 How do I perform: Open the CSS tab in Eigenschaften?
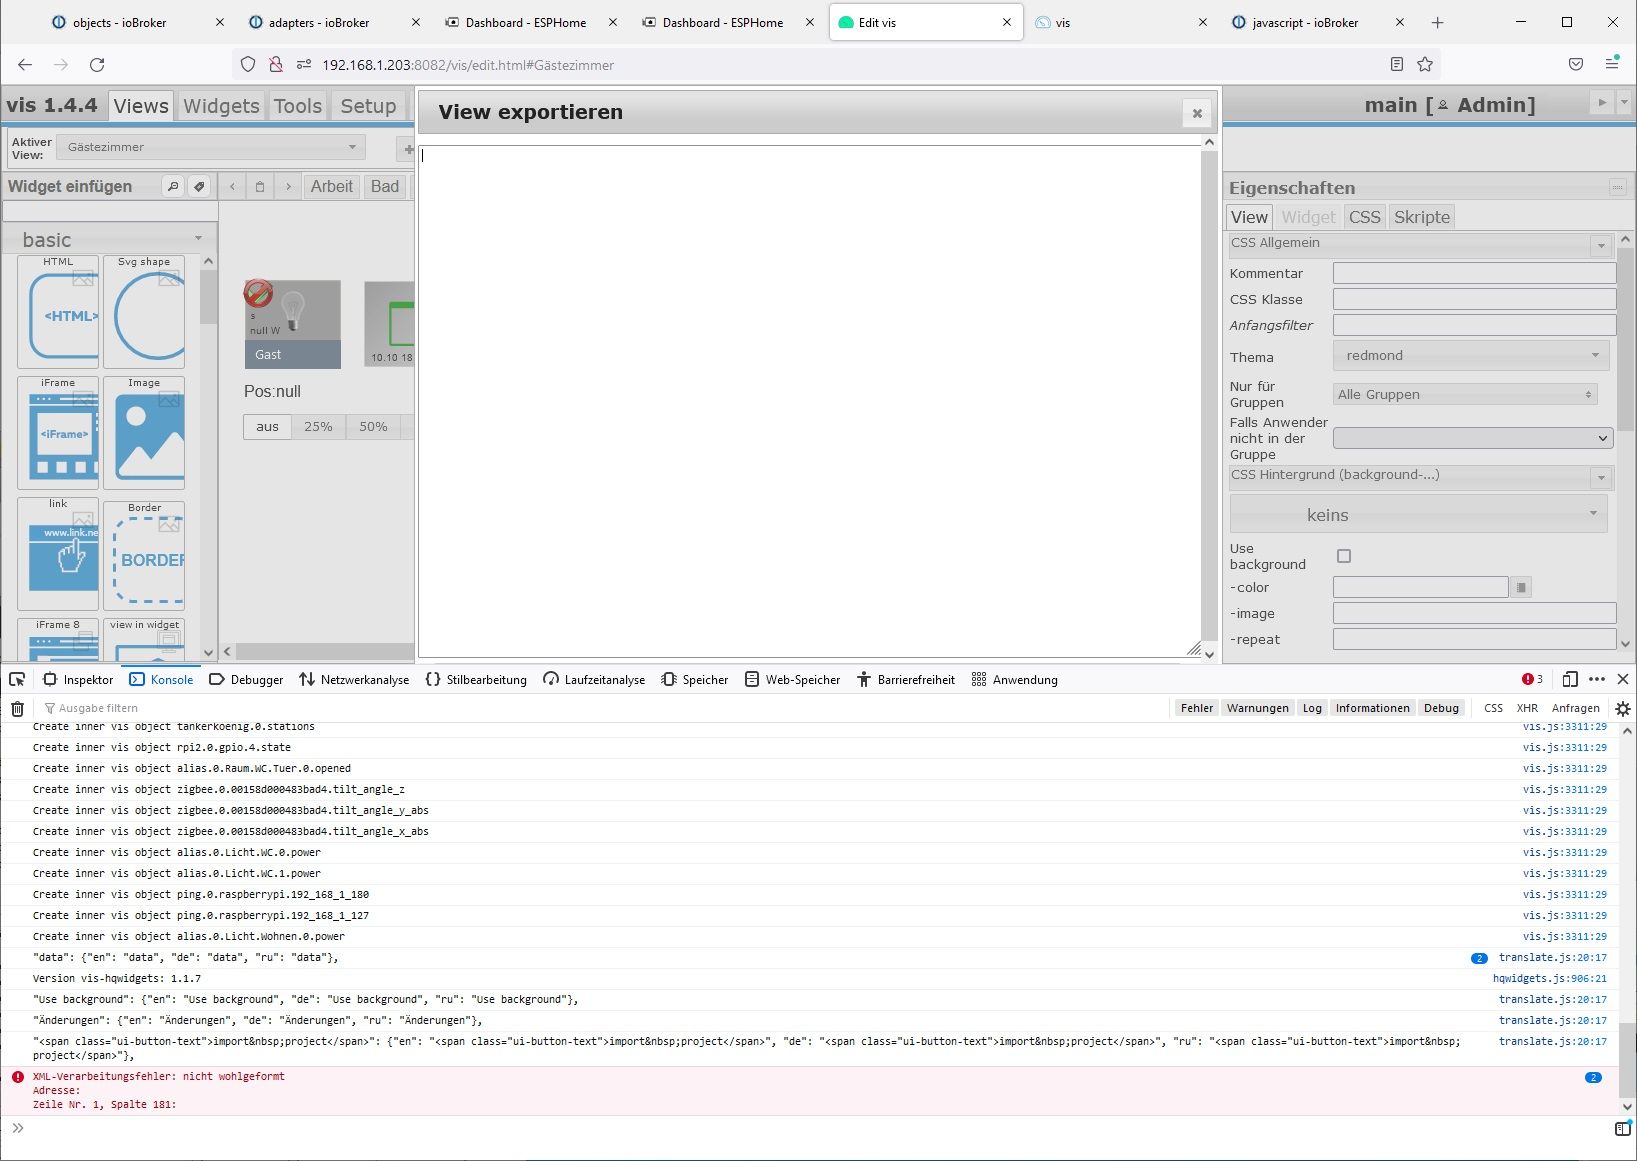[x=1364, y=216]
